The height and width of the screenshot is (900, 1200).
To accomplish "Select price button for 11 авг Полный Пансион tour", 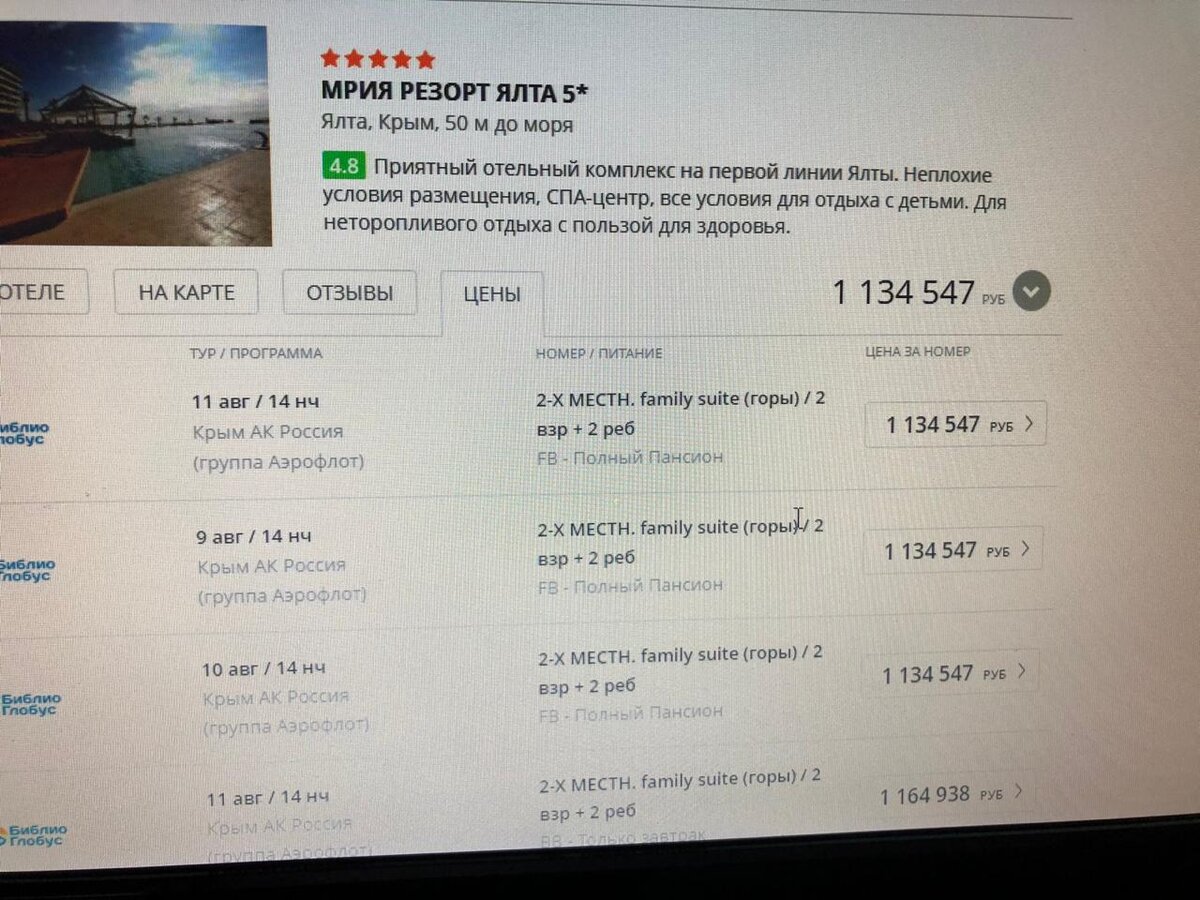I will (x=955, y=425).
